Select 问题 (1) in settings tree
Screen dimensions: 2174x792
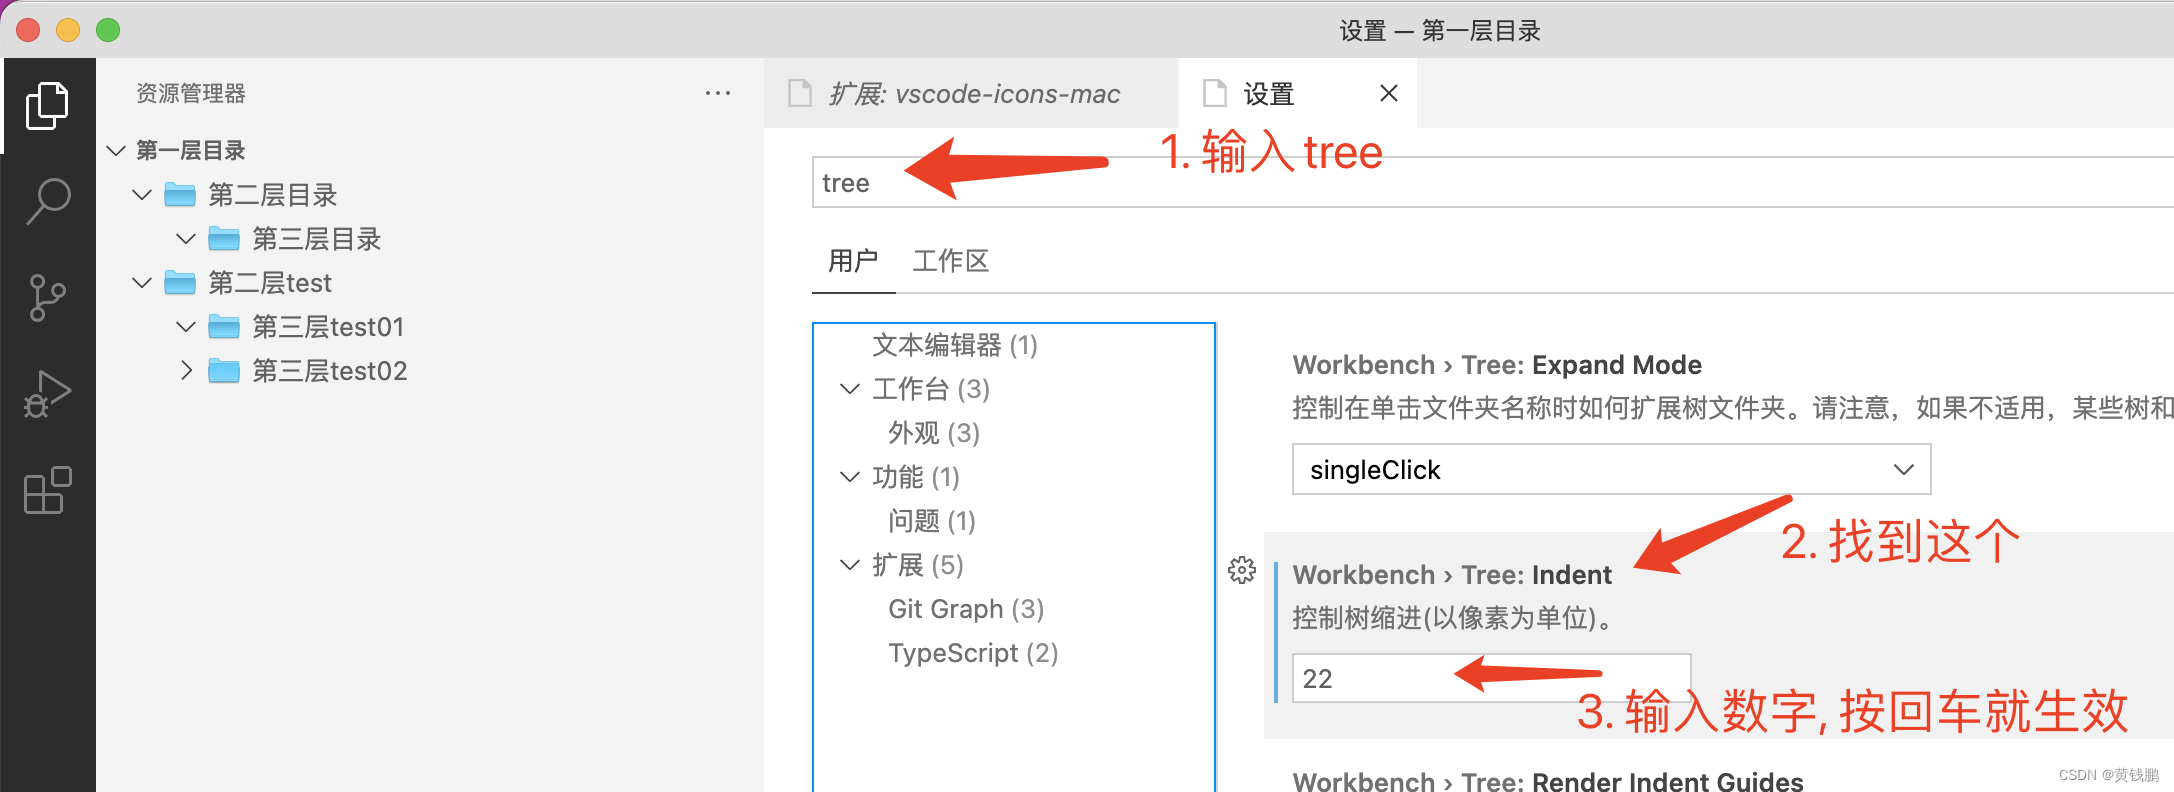coord(932,521)
